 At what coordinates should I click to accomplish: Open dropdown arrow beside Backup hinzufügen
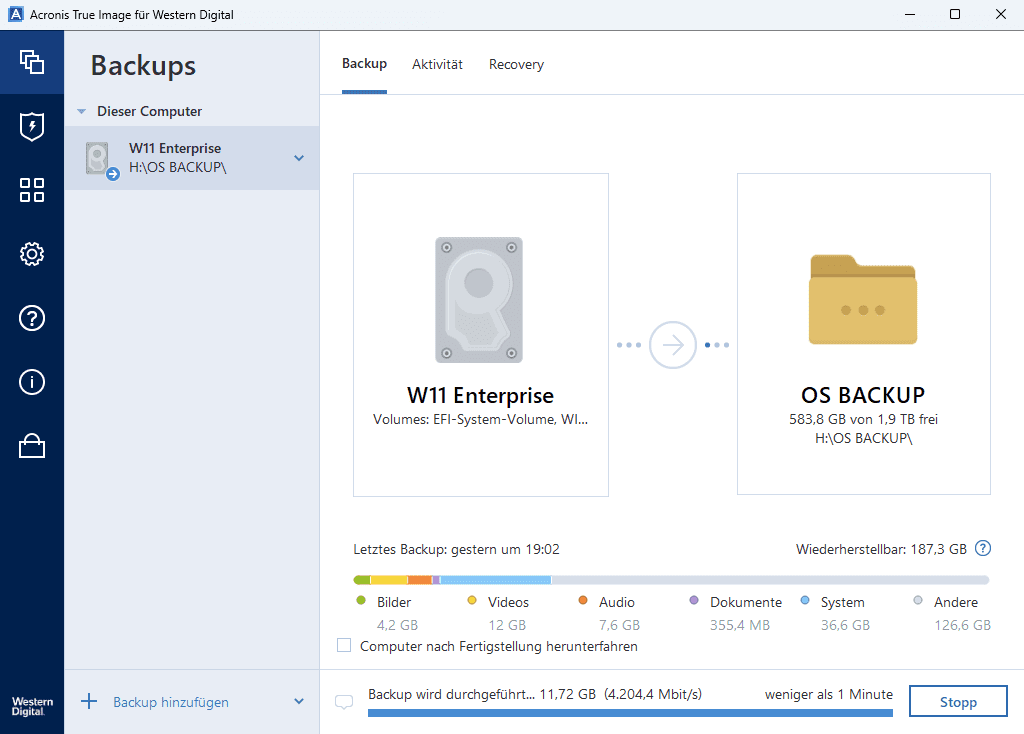click(x=298, y=702)
